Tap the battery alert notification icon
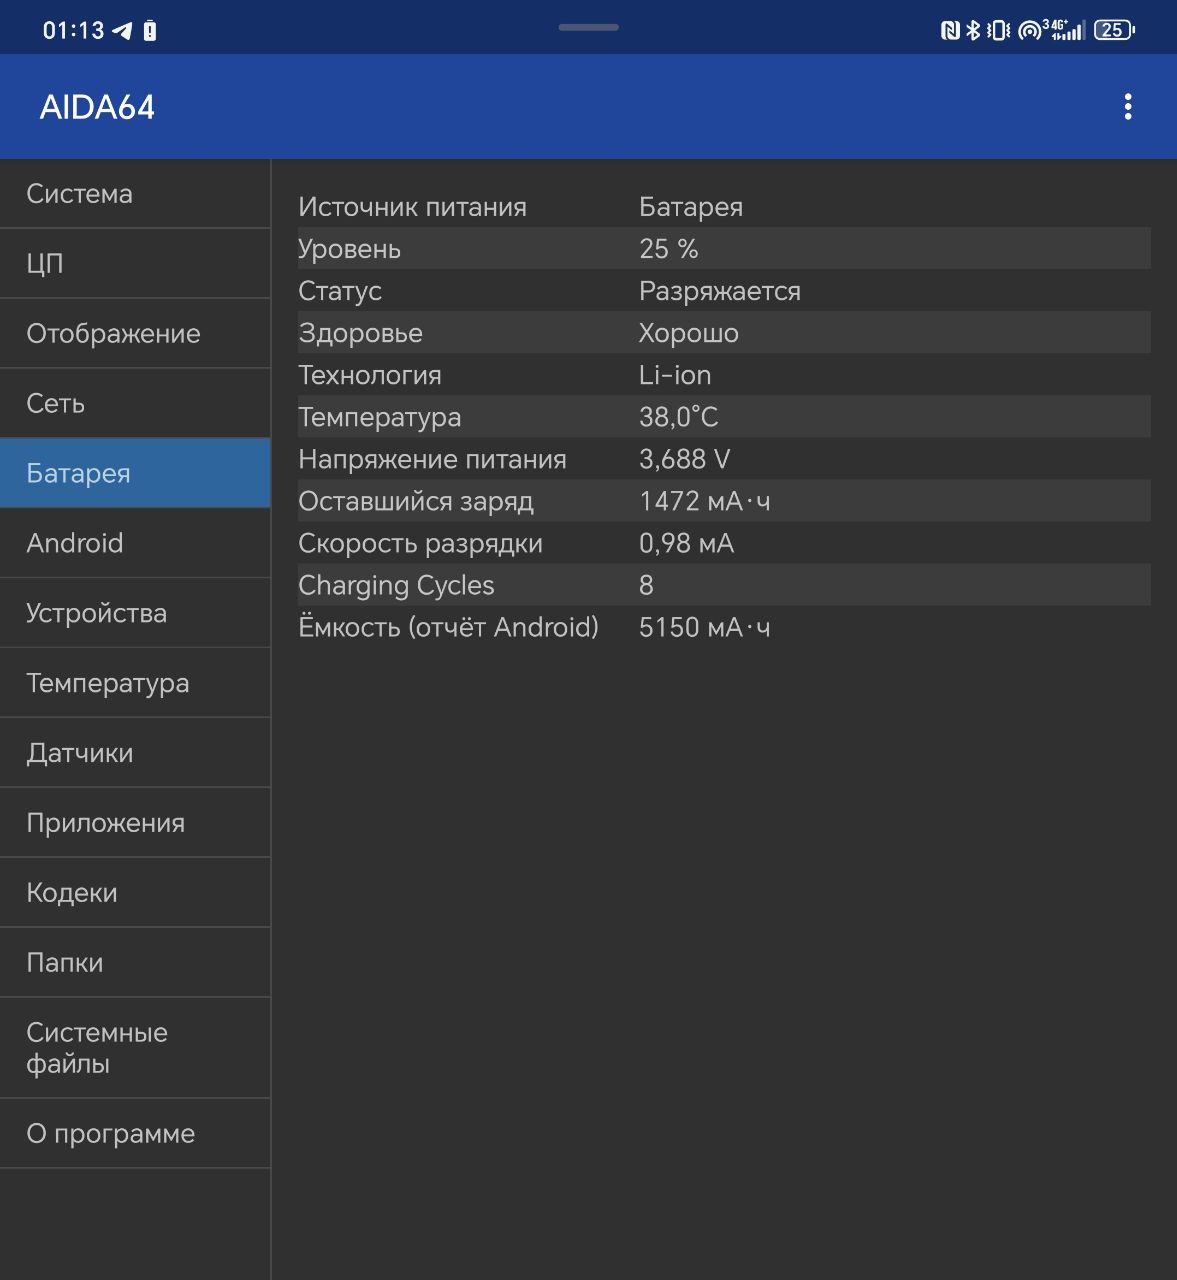Screen dimensions: 1177x1280 click(x=150, y=31)
